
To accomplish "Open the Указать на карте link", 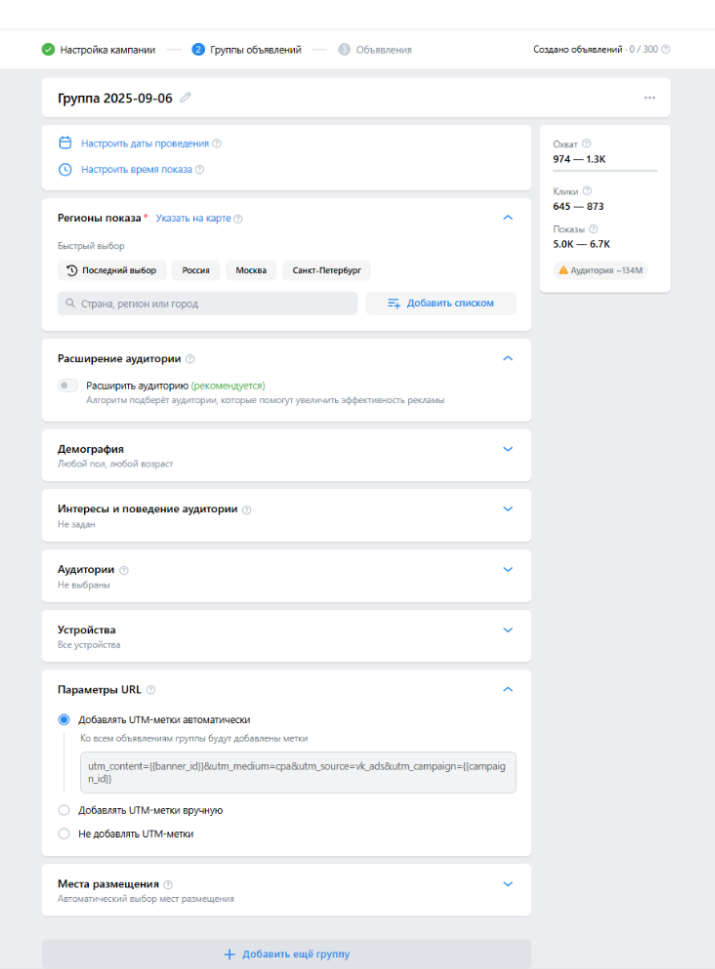I will [x=193, y=218].
